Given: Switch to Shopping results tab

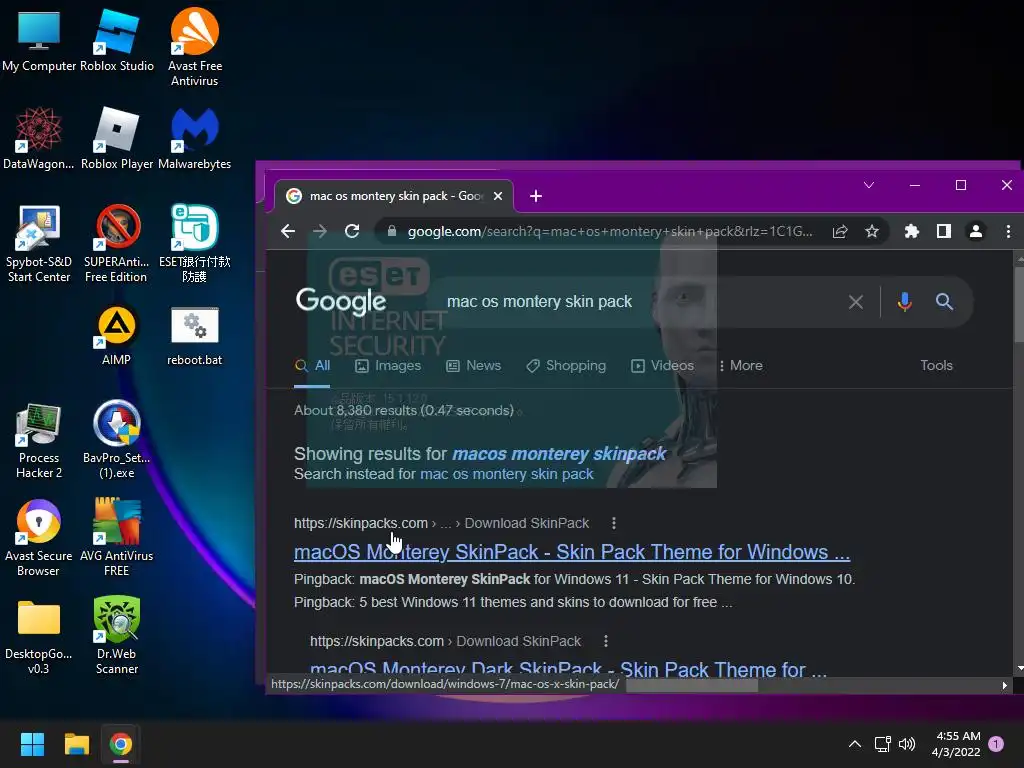Looking at the screenshot, I should tap(566, 366).
